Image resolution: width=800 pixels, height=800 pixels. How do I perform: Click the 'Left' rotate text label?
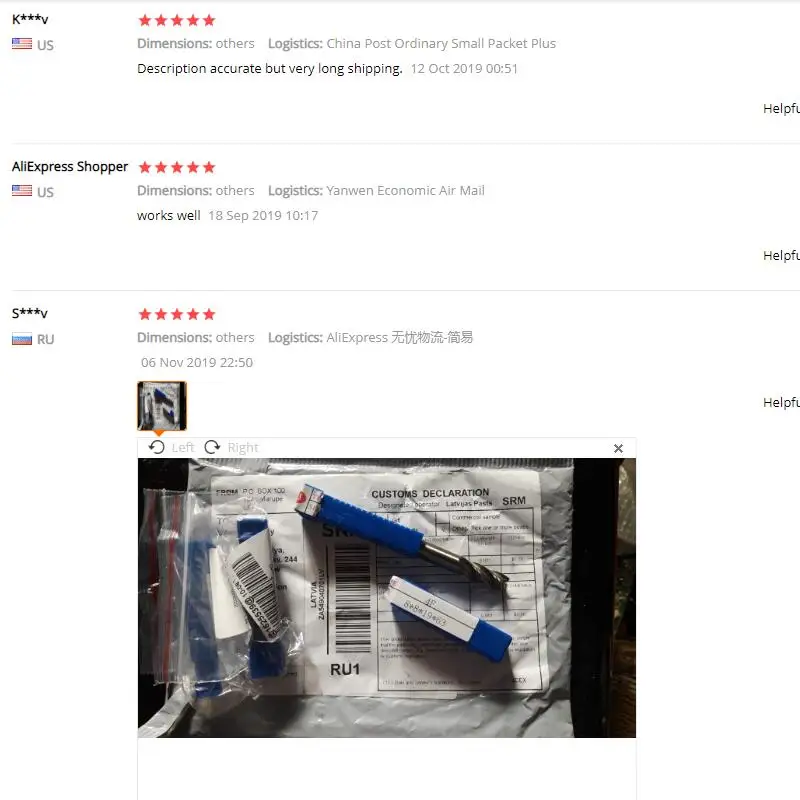183,447
